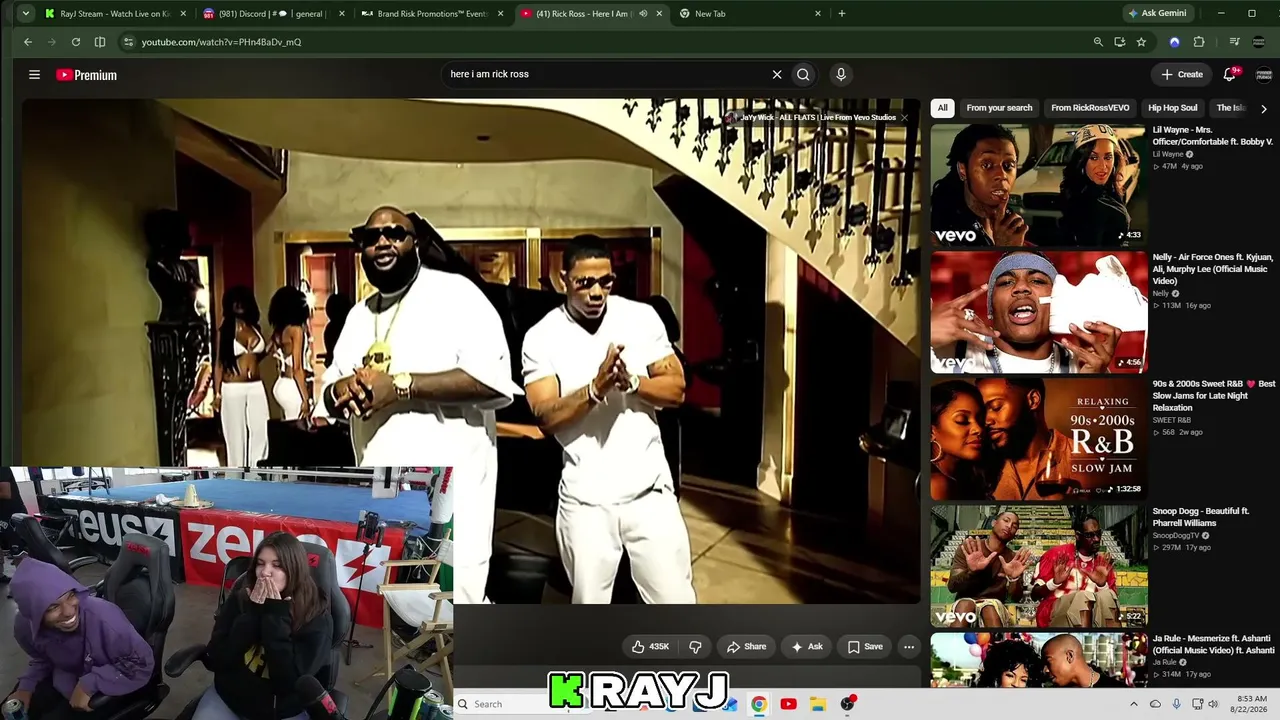Share the Rick Ross video
Viewport: 1280px width, 720px height.
(746, 647)
